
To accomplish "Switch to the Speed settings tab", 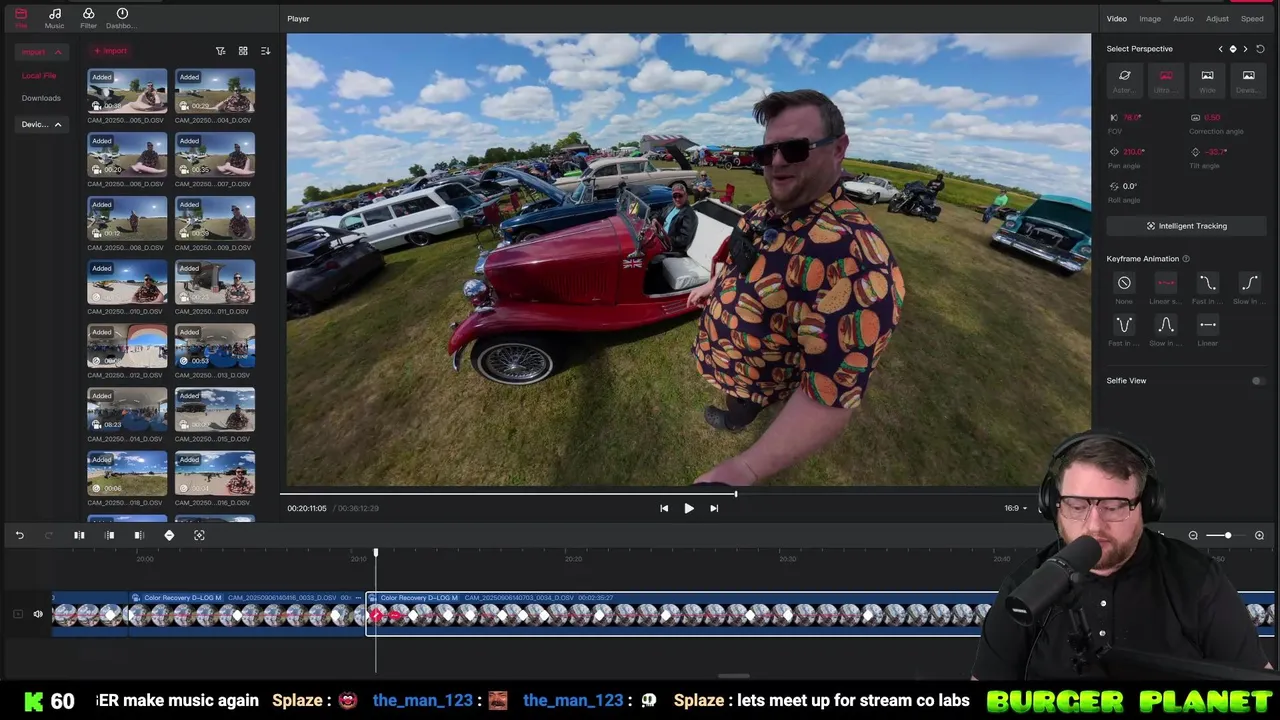I will [x=1252, y=19].
